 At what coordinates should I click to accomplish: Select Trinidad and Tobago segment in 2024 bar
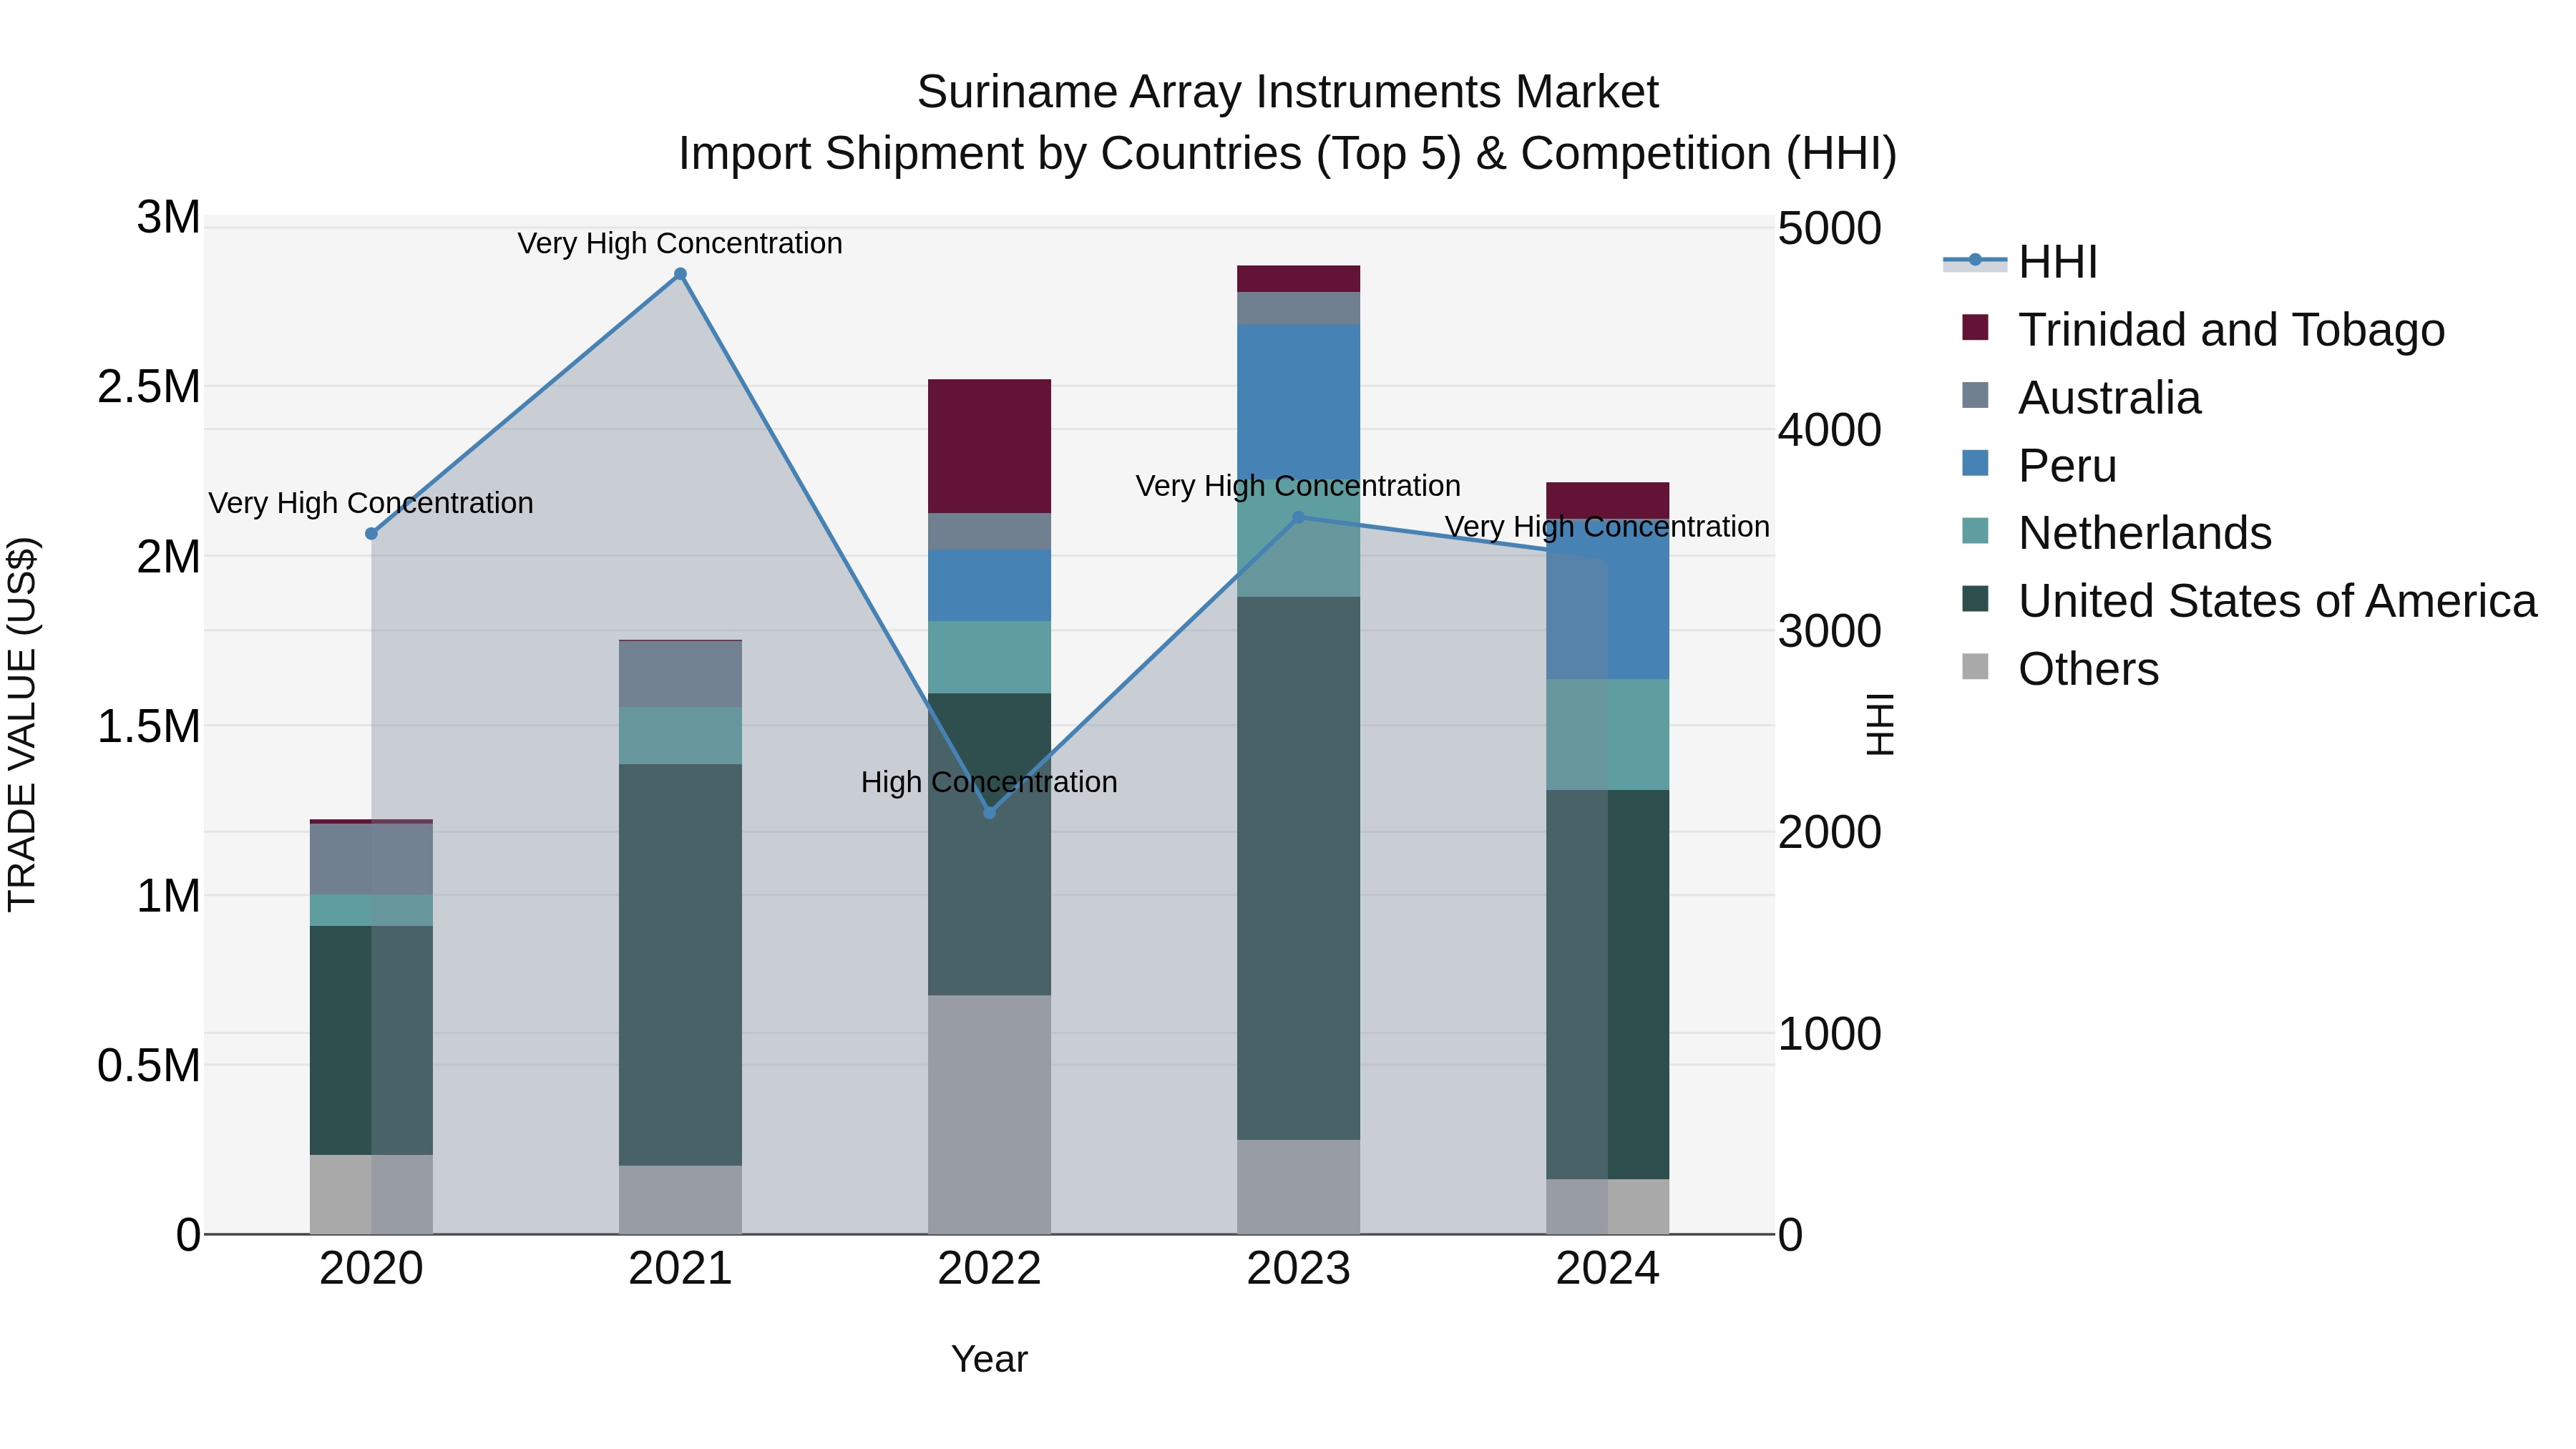point(1607,500)
